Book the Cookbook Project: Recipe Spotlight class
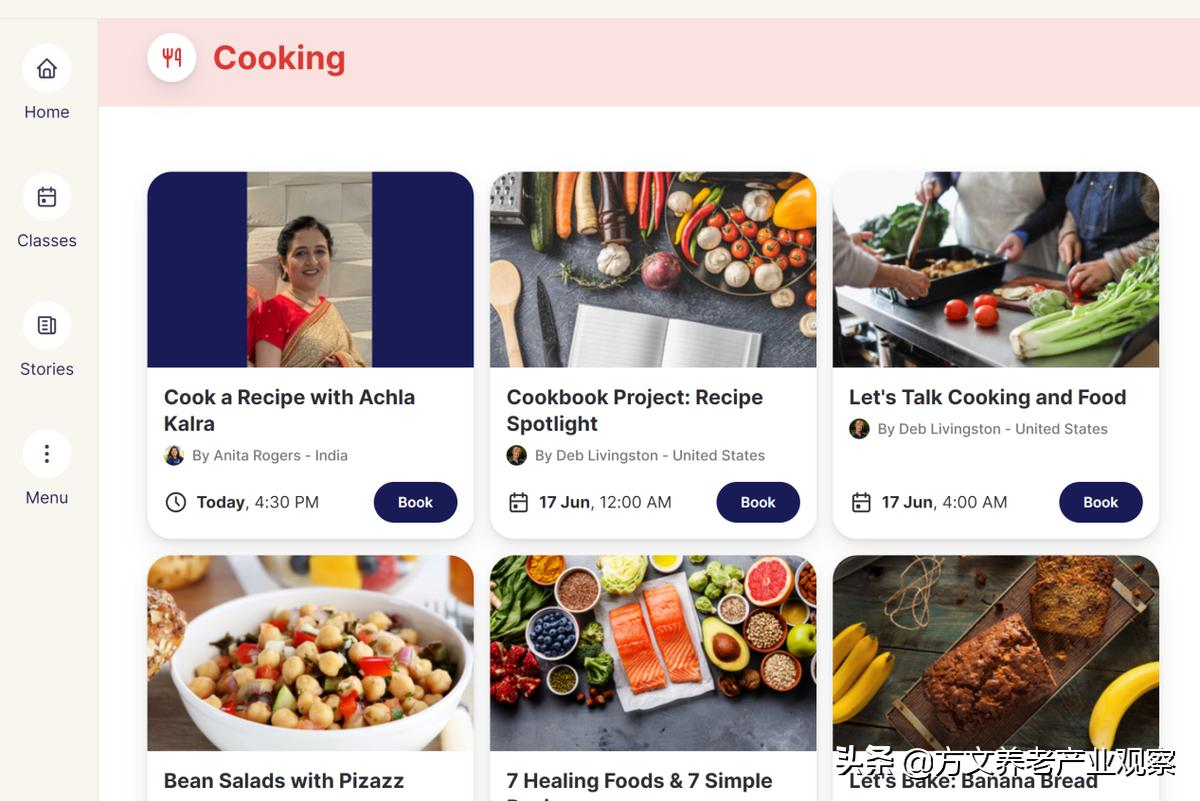1200x801 pixels. pyautogui.click(x=758, y=502)
